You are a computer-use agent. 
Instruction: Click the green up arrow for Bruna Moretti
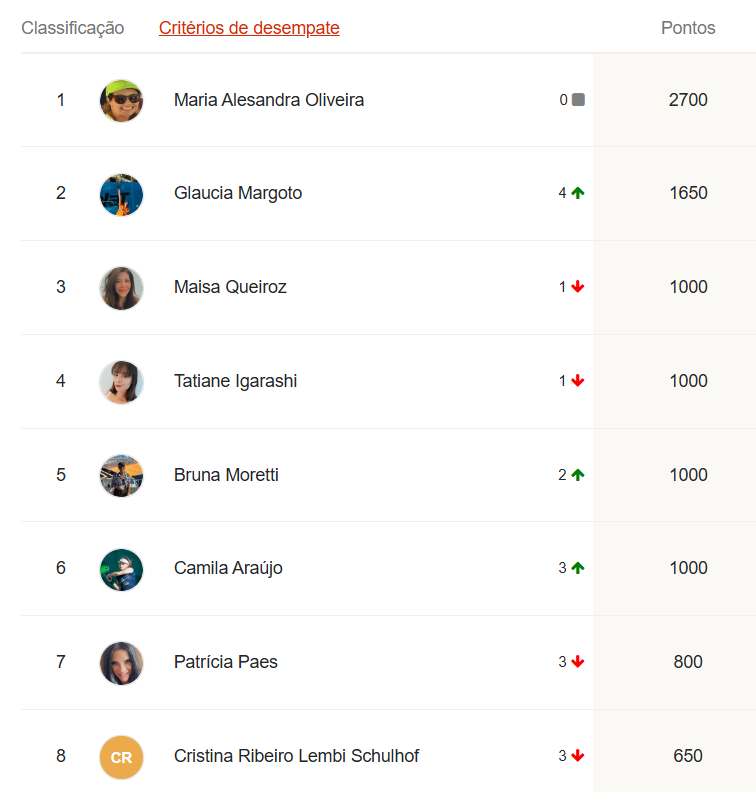pyautogui.click(x=578, y=475)
